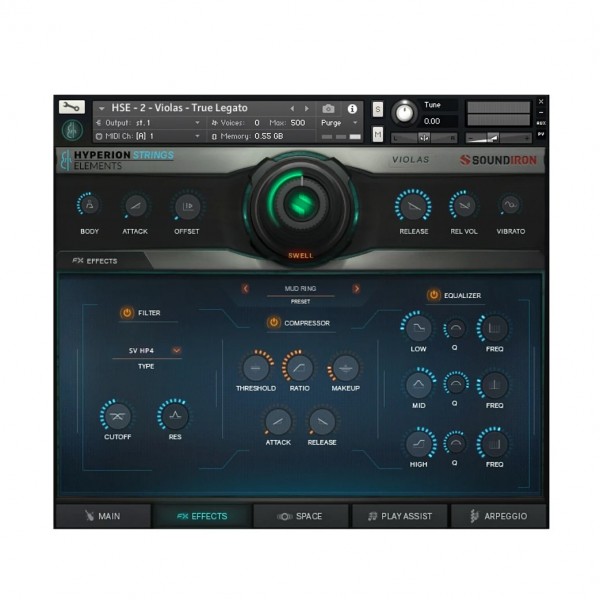Click the pv button on right edge
Viewport: 600px width, 600px height.
point(541,134)
